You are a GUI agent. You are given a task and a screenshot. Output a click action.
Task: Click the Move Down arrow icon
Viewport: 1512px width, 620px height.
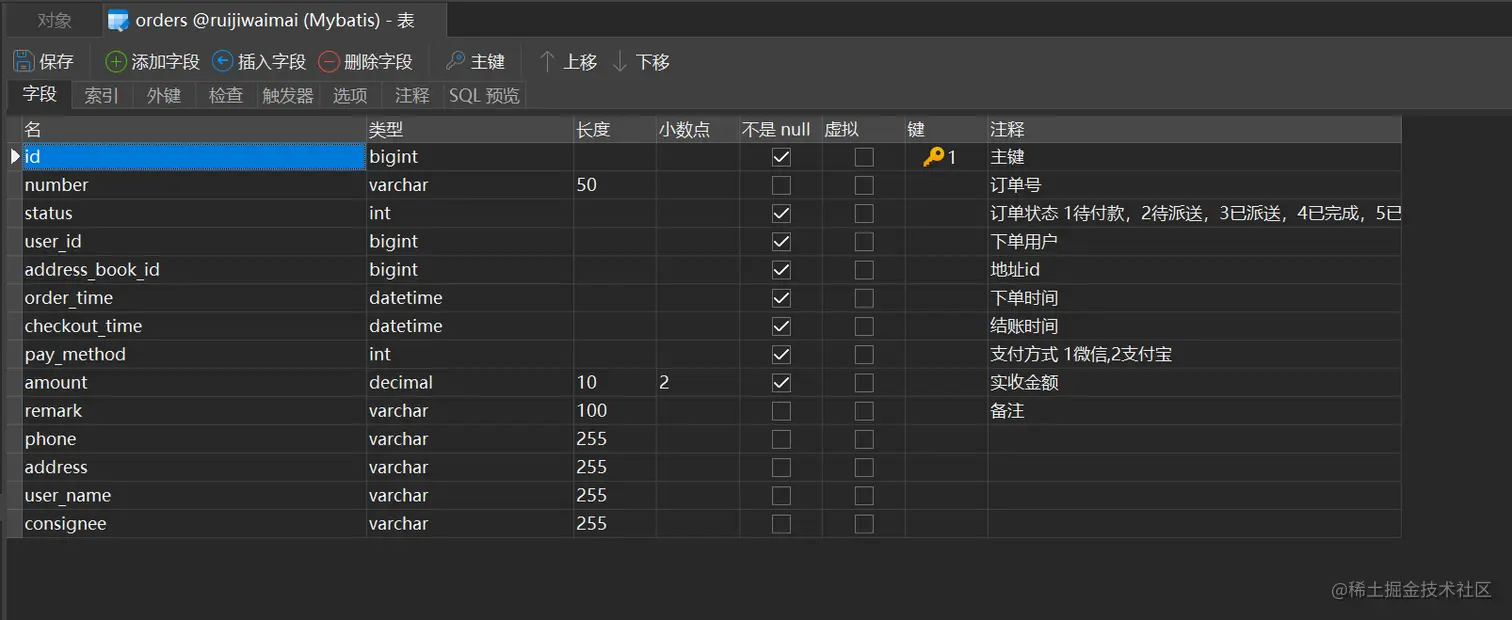pos(620,61)
